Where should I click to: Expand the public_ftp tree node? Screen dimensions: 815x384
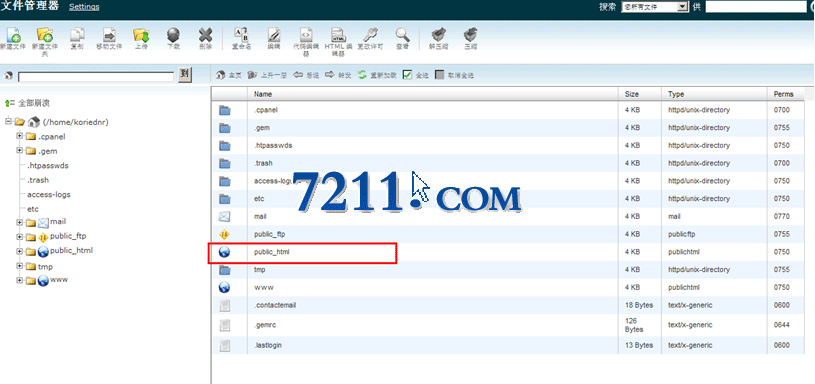pyautogui.click(x=20, y=236)
